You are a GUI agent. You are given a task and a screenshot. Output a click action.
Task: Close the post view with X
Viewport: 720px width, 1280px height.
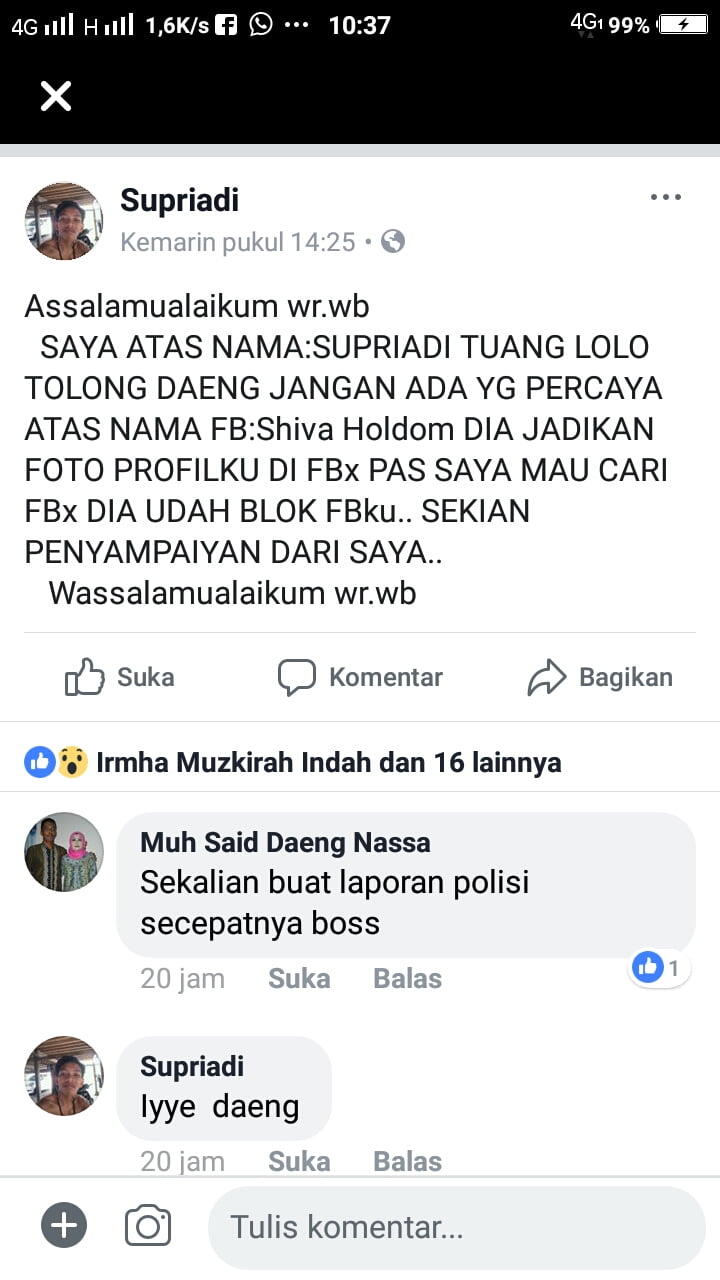point(56,96)
